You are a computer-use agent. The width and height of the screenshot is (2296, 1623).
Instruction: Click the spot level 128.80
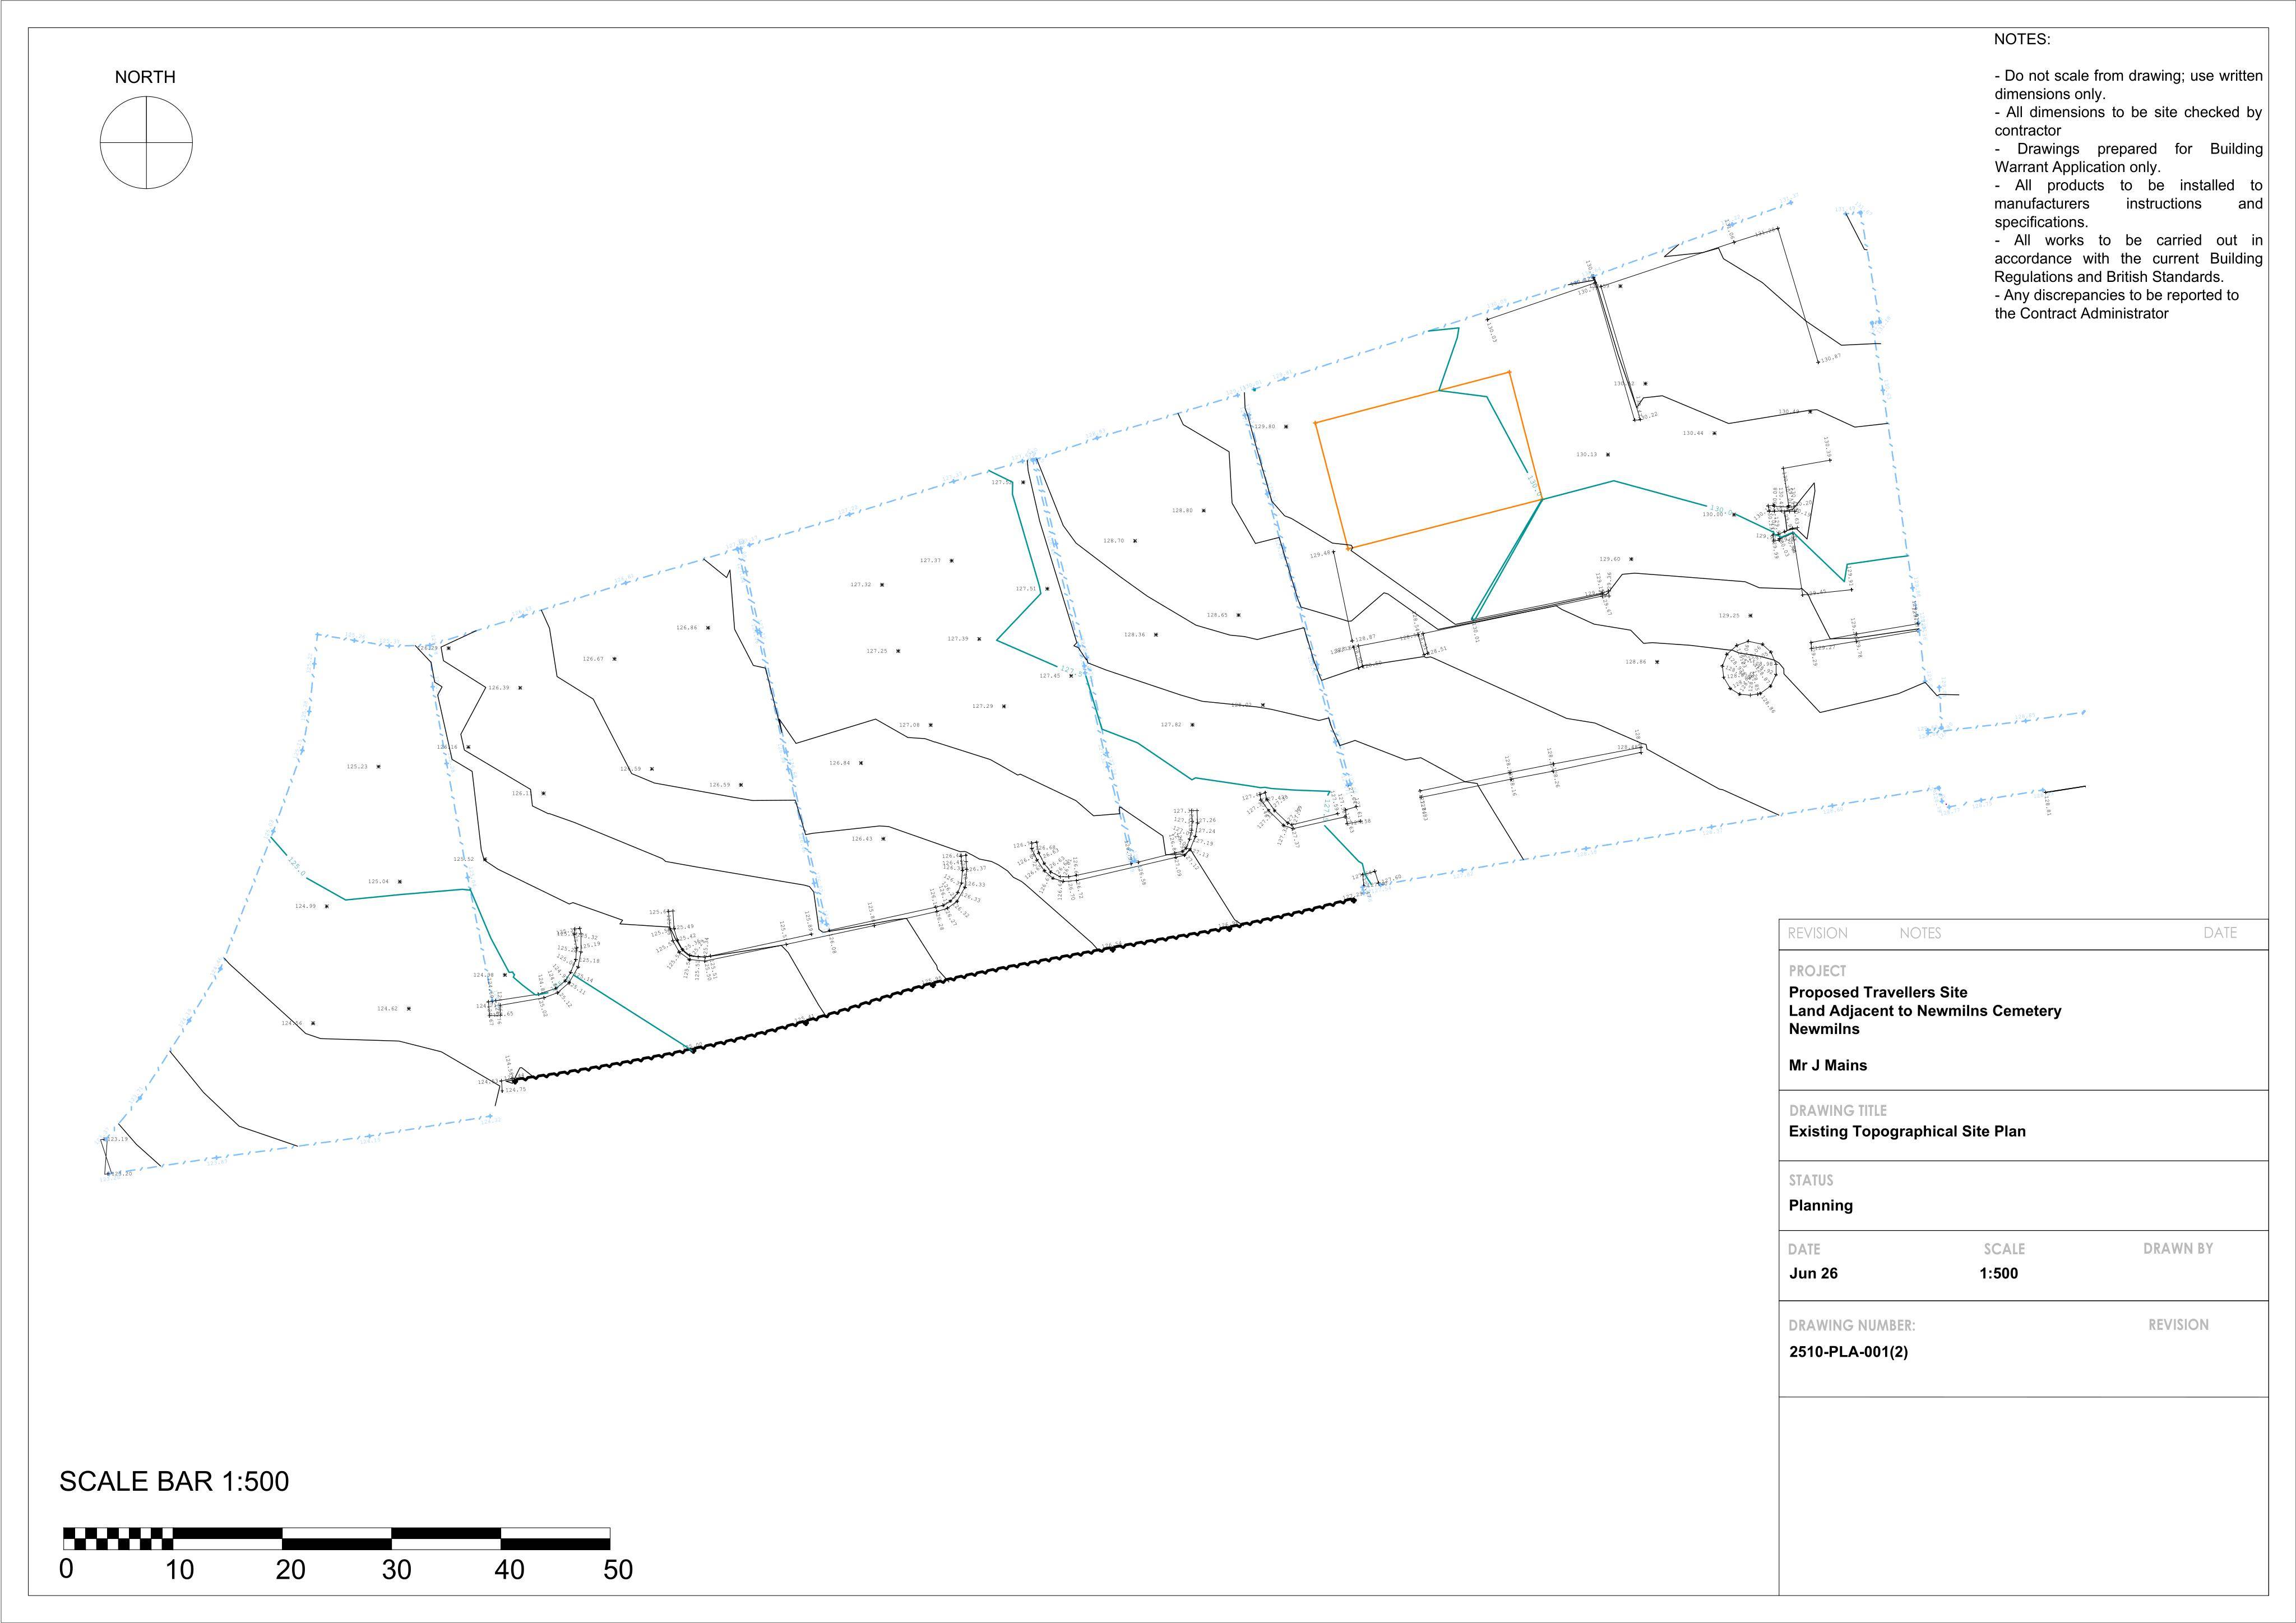click(1182, 510)
